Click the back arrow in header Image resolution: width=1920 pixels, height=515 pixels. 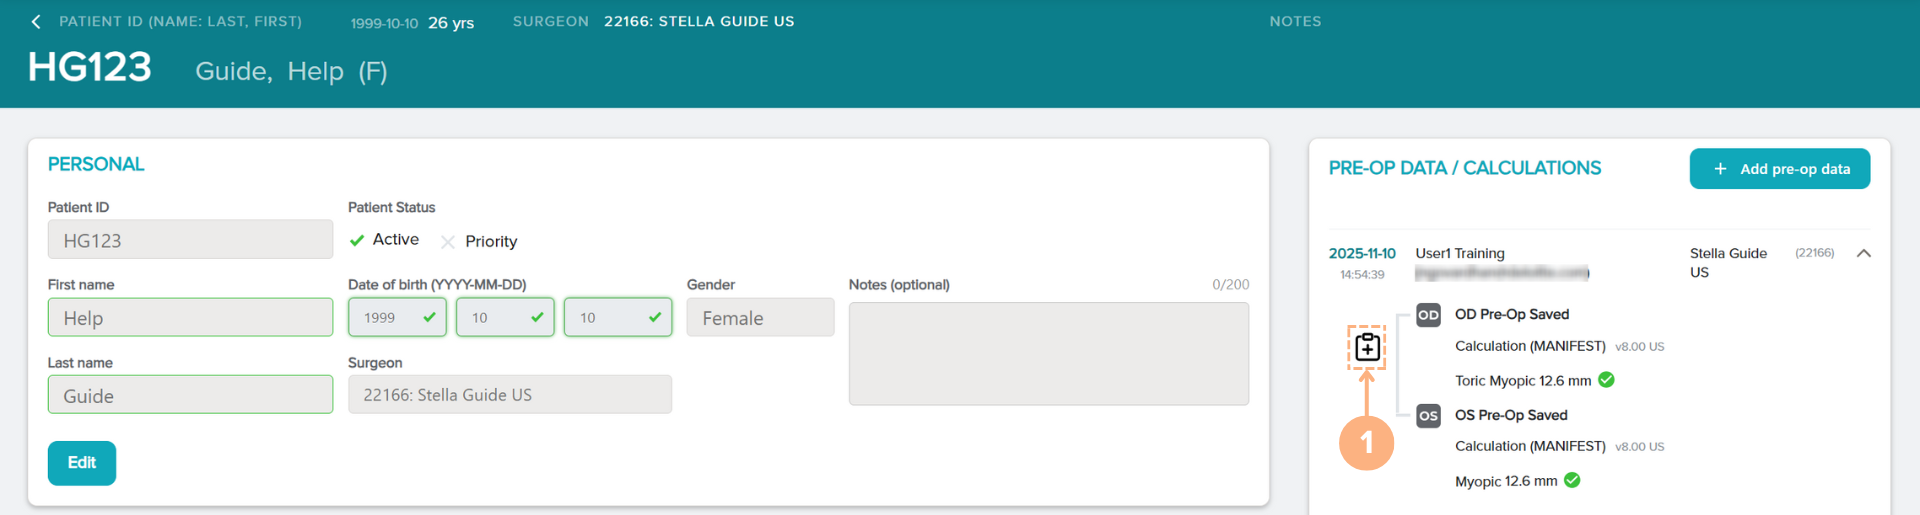coord(36,22)
